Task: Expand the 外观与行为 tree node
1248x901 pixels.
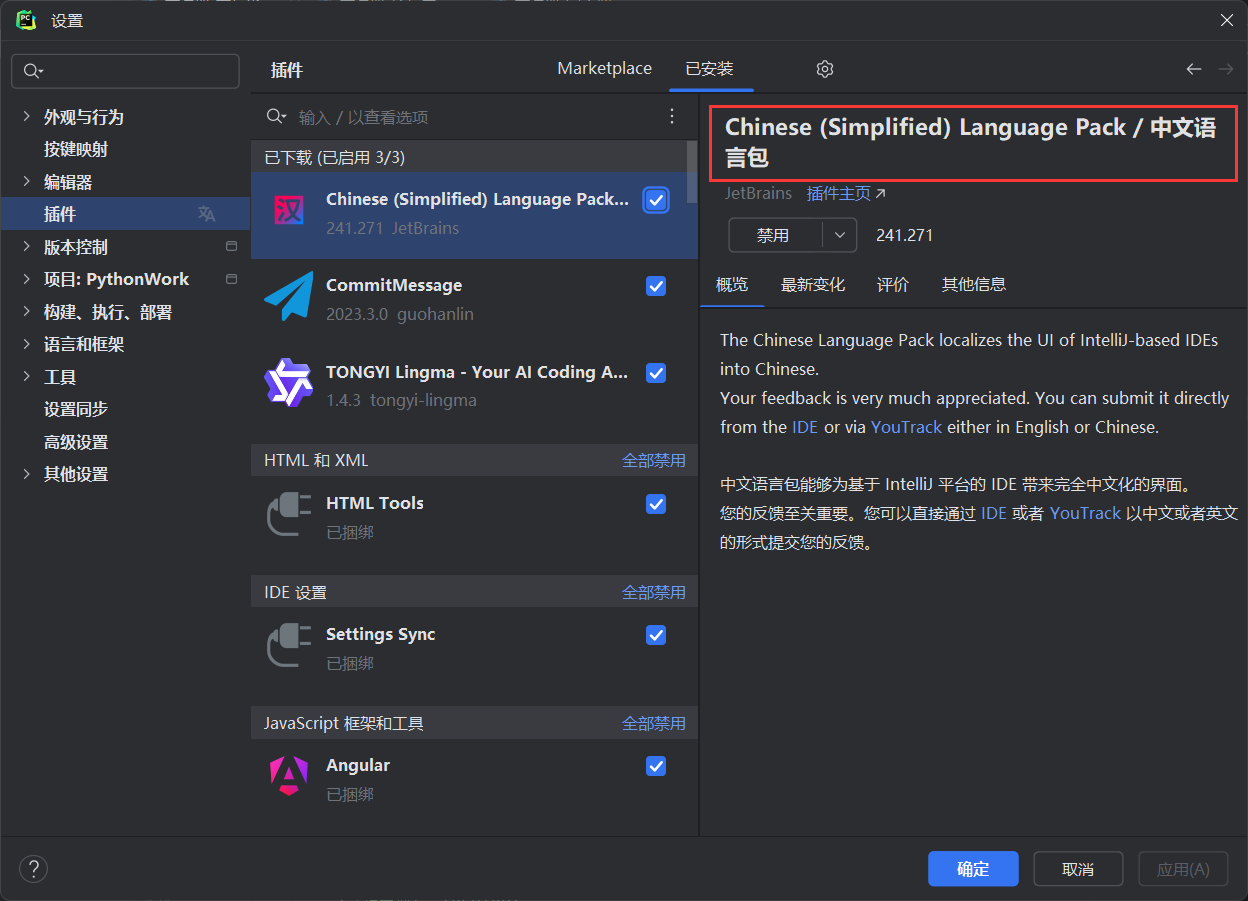Action: [x=26, y=117]
